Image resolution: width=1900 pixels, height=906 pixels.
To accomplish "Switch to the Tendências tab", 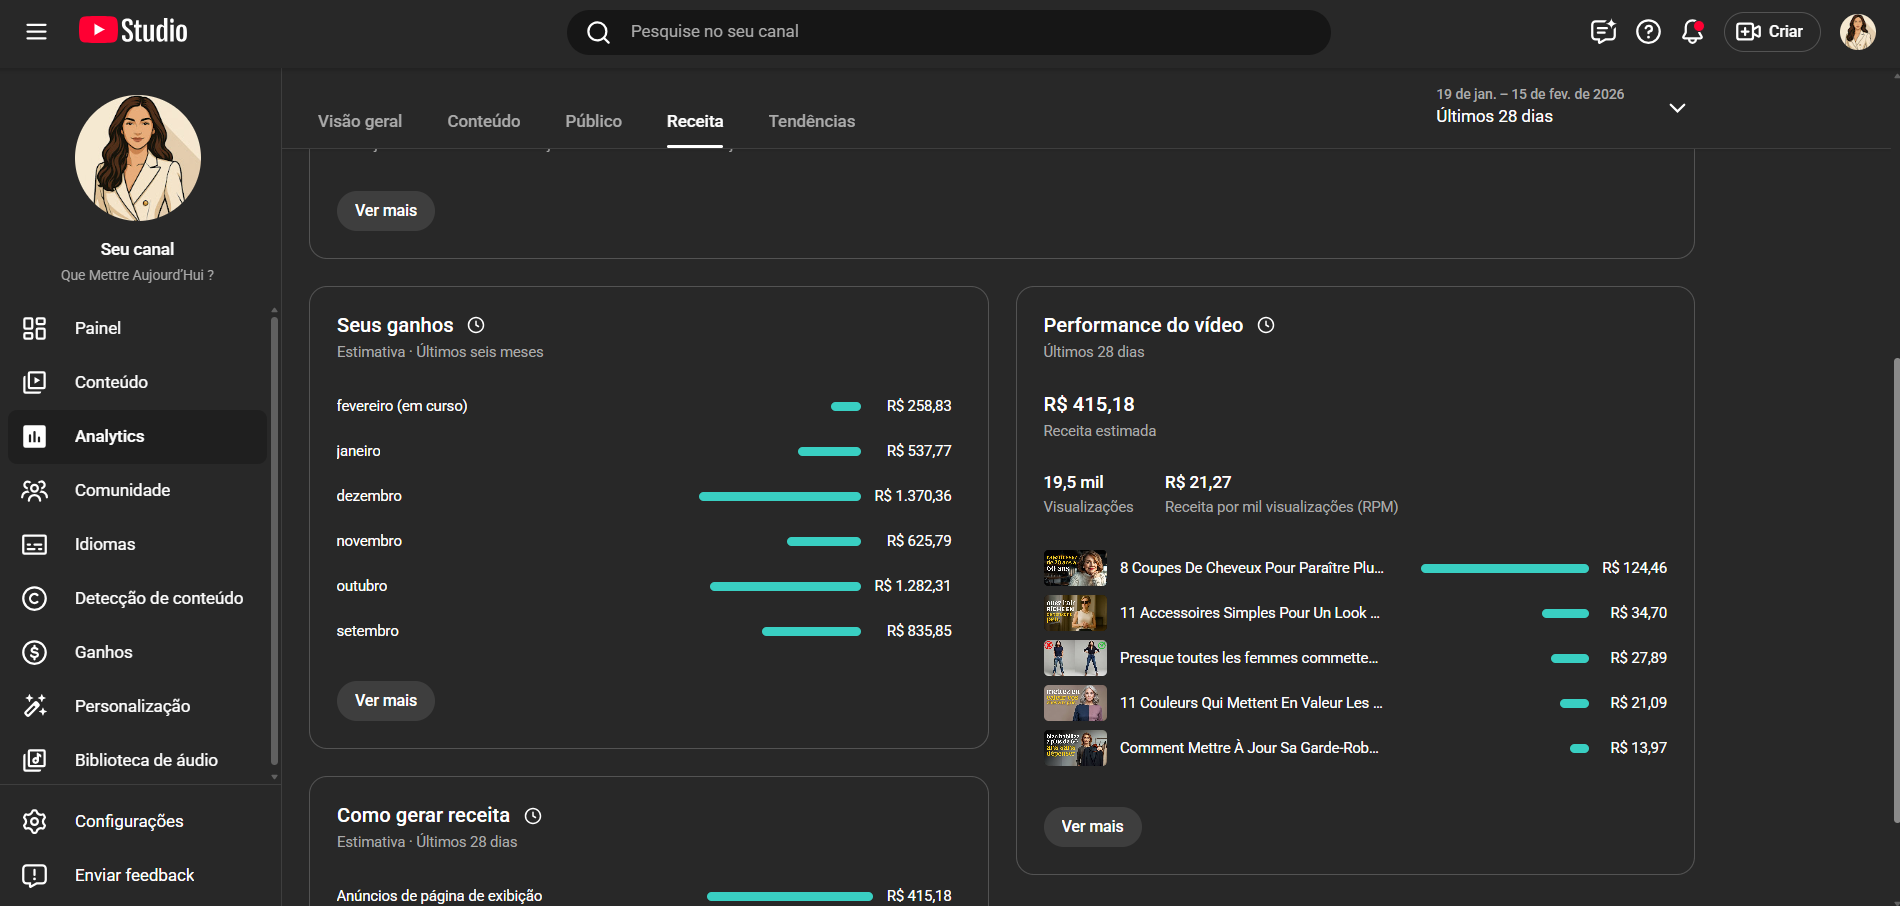I will pyautogui.click(x=811, y=121).
